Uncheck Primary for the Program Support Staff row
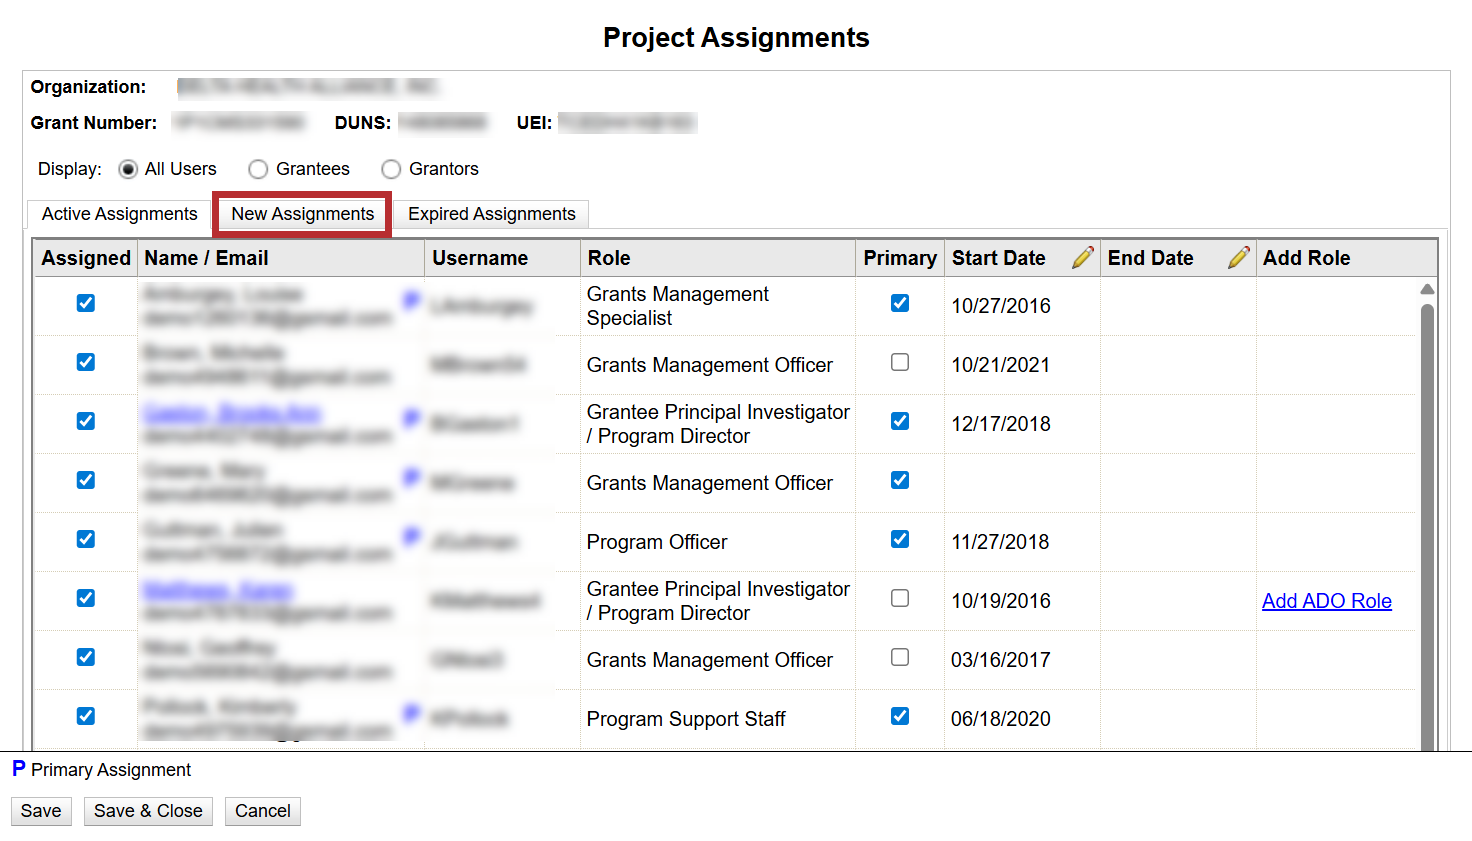This screenshot has width=1472, height=841. (x=900, y=716)
